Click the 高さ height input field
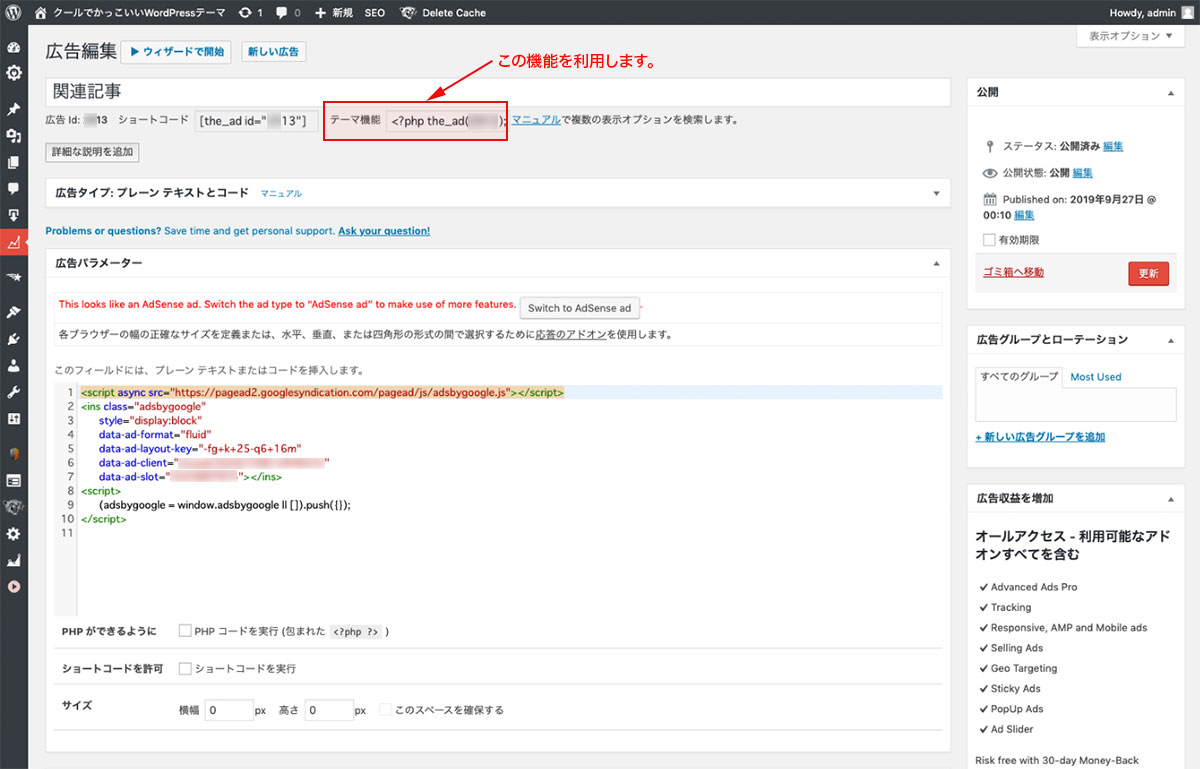The height and width of the screenshot is (769, 1200). click(328, 710)
